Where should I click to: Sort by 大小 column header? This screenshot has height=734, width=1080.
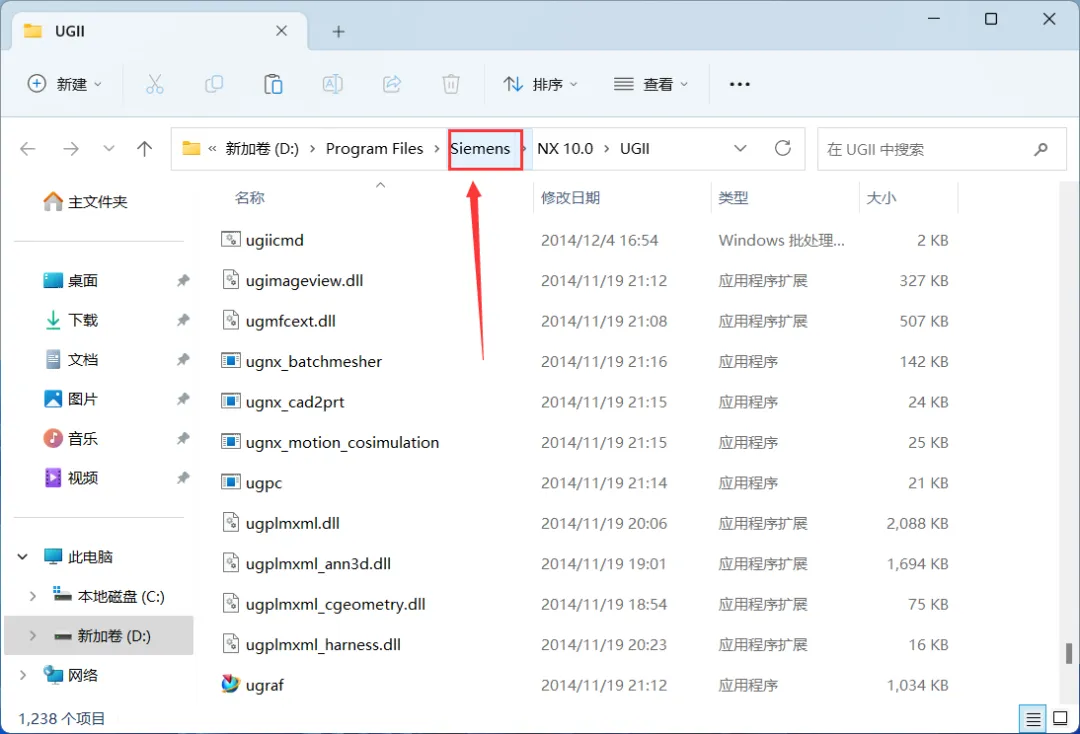pos(881,198)
